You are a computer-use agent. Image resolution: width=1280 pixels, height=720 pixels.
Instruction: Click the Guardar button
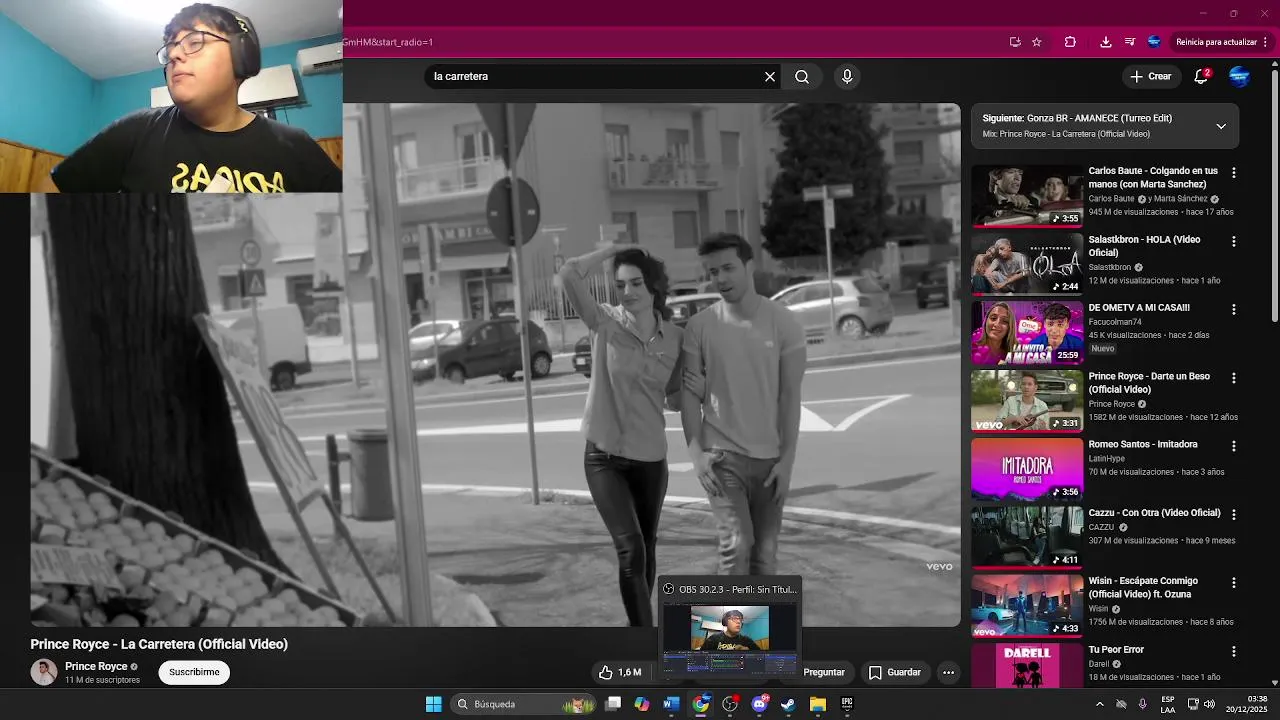tap(894, 672)
